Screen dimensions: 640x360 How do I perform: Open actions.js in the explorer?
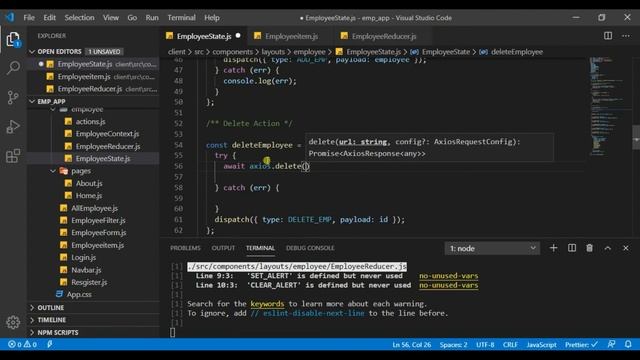[x=90, y=121]
